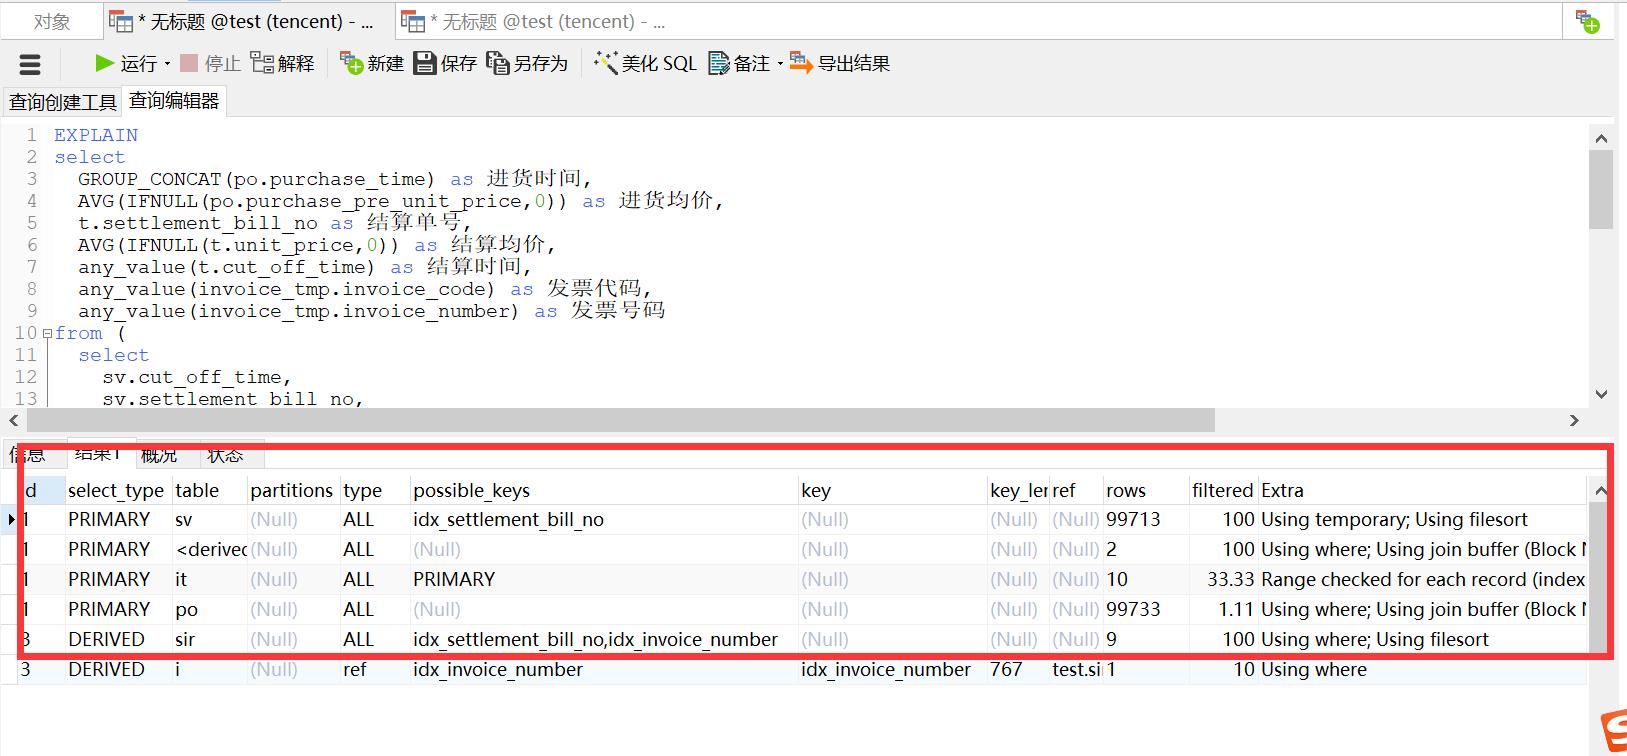Screen dimensions: 1627x756
Task: Click the Stop (停止) icon
Action: pos(189,63)
